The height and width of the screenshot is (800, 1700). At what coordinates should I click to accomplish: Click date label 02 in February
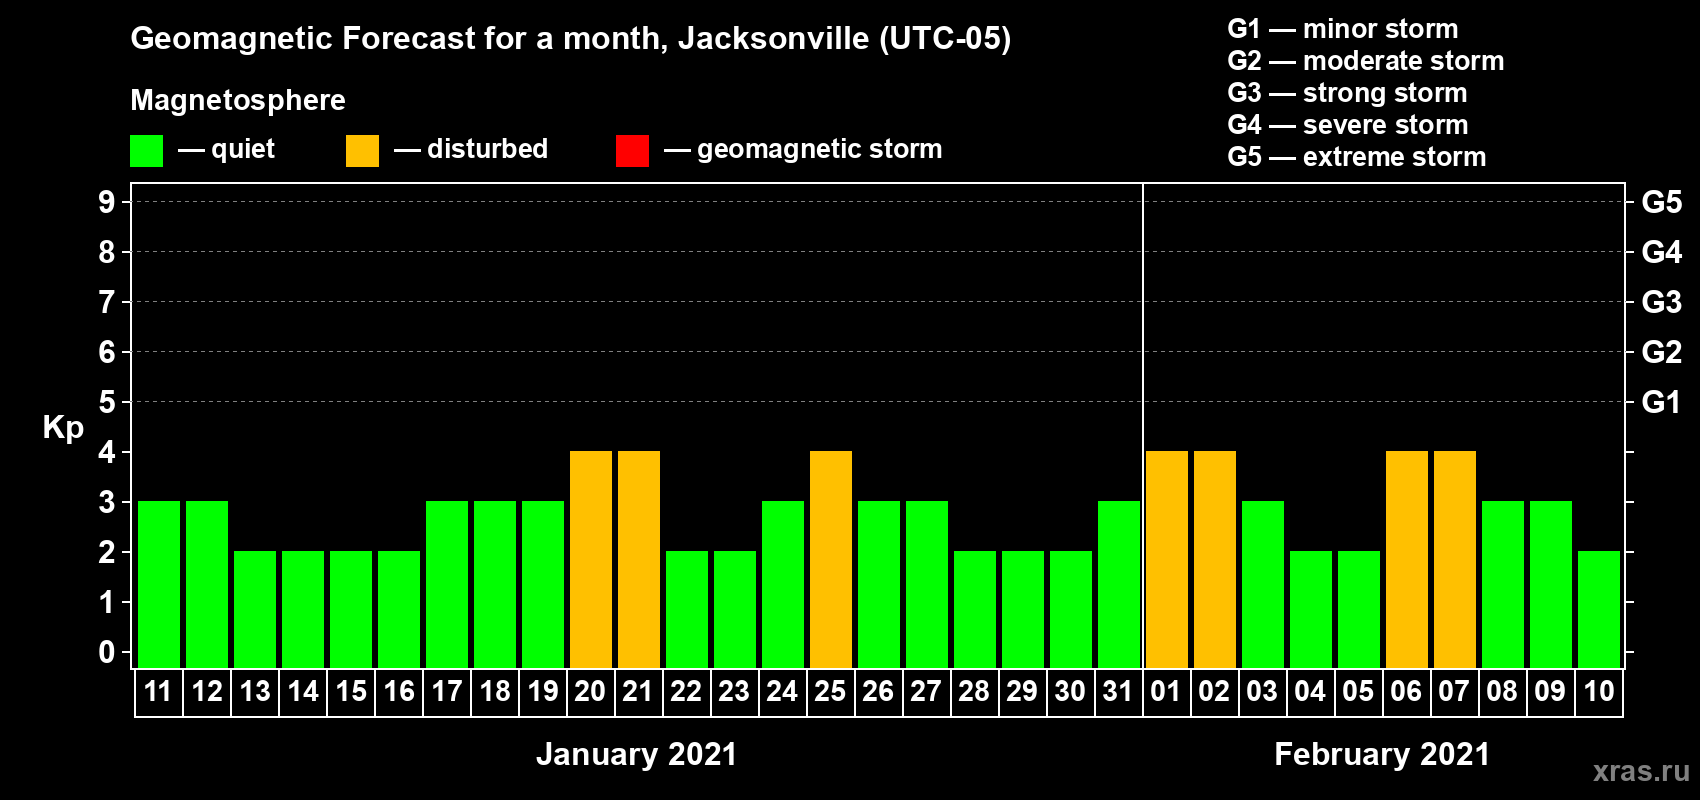click(1214, 692)
